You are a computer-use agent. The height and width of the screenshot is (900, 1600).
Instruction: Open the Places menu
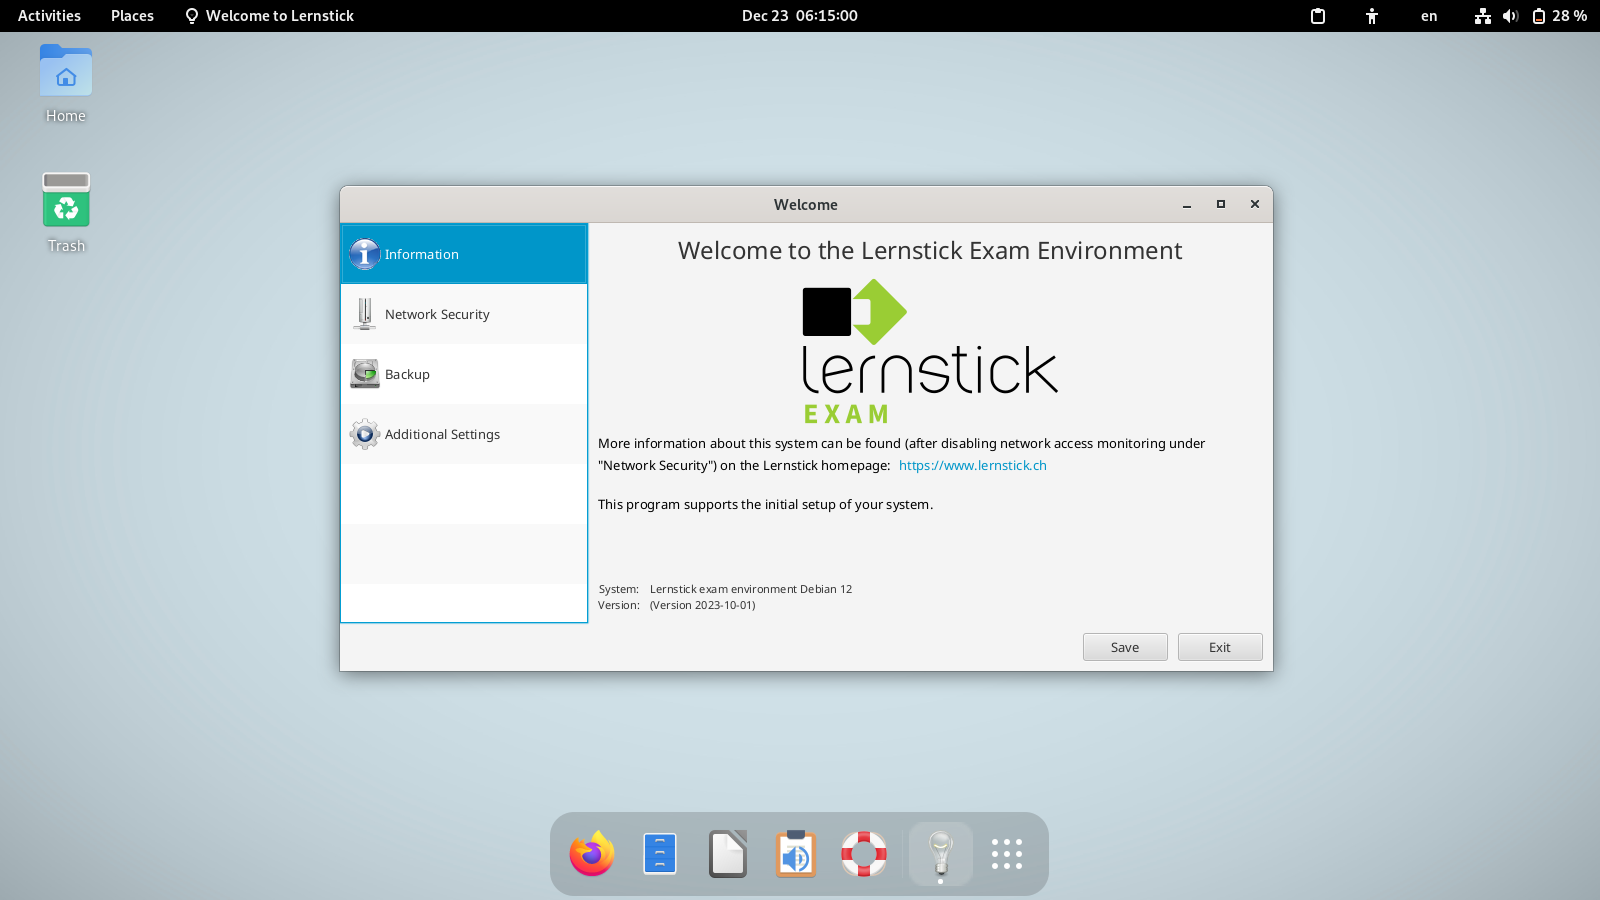tap(132, 16)
